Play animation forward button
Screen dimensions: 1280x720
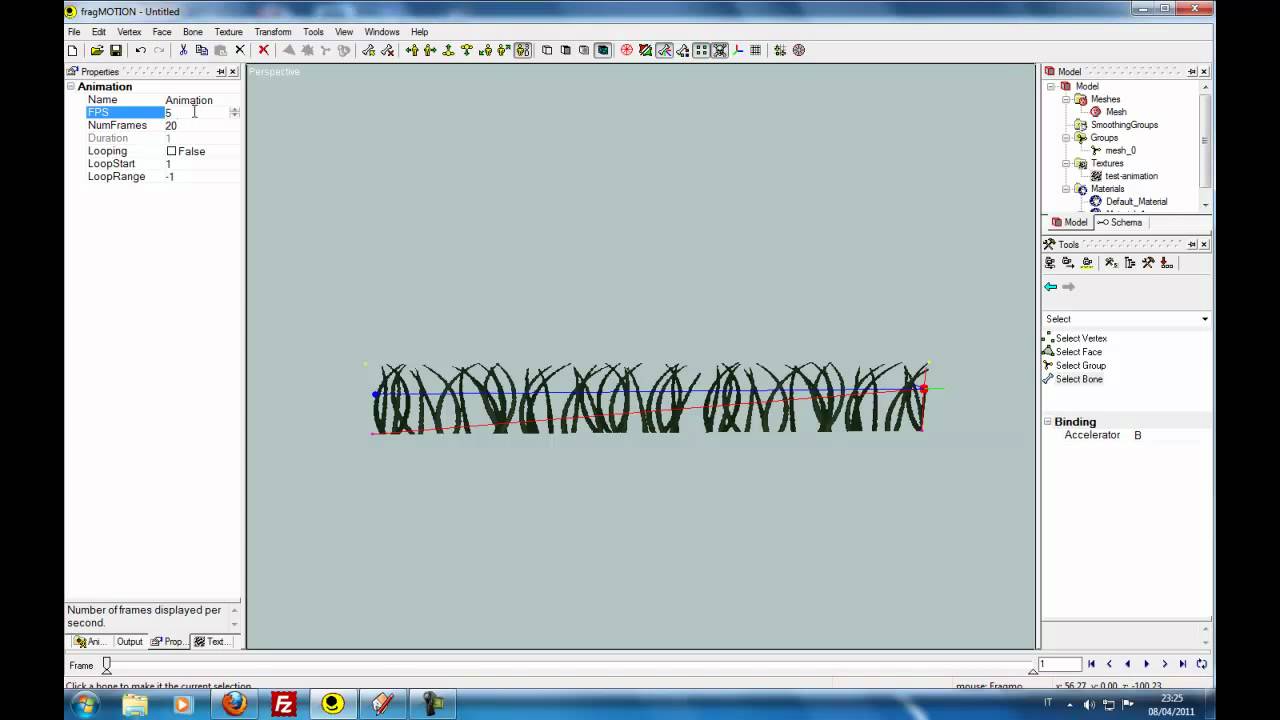(x=1146, y=664)
